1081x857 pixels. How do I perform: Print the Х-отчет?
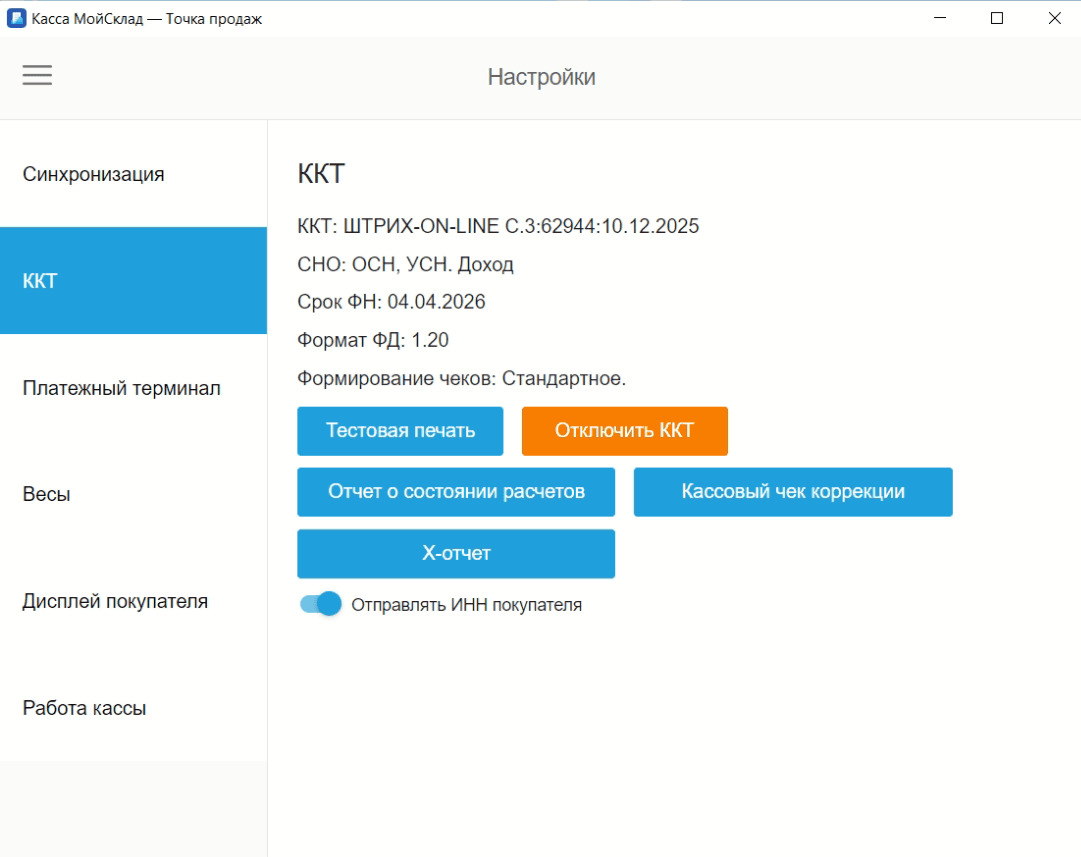coord(455,553)
